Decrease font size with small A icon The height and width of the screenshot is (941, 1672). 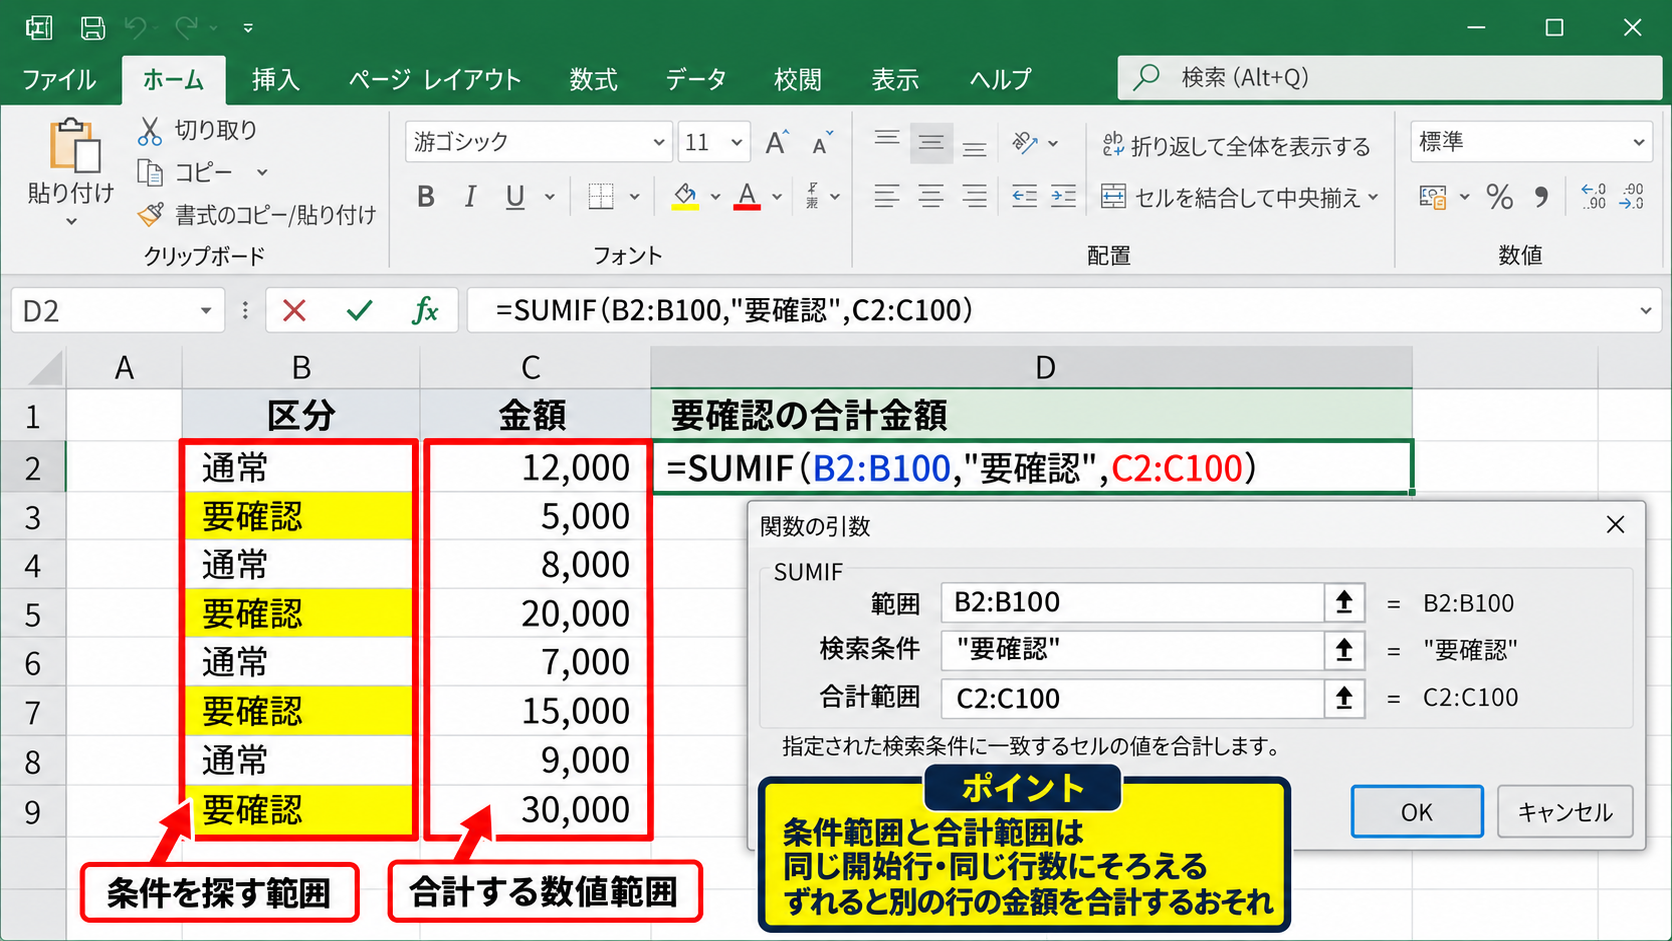[822, 143]
